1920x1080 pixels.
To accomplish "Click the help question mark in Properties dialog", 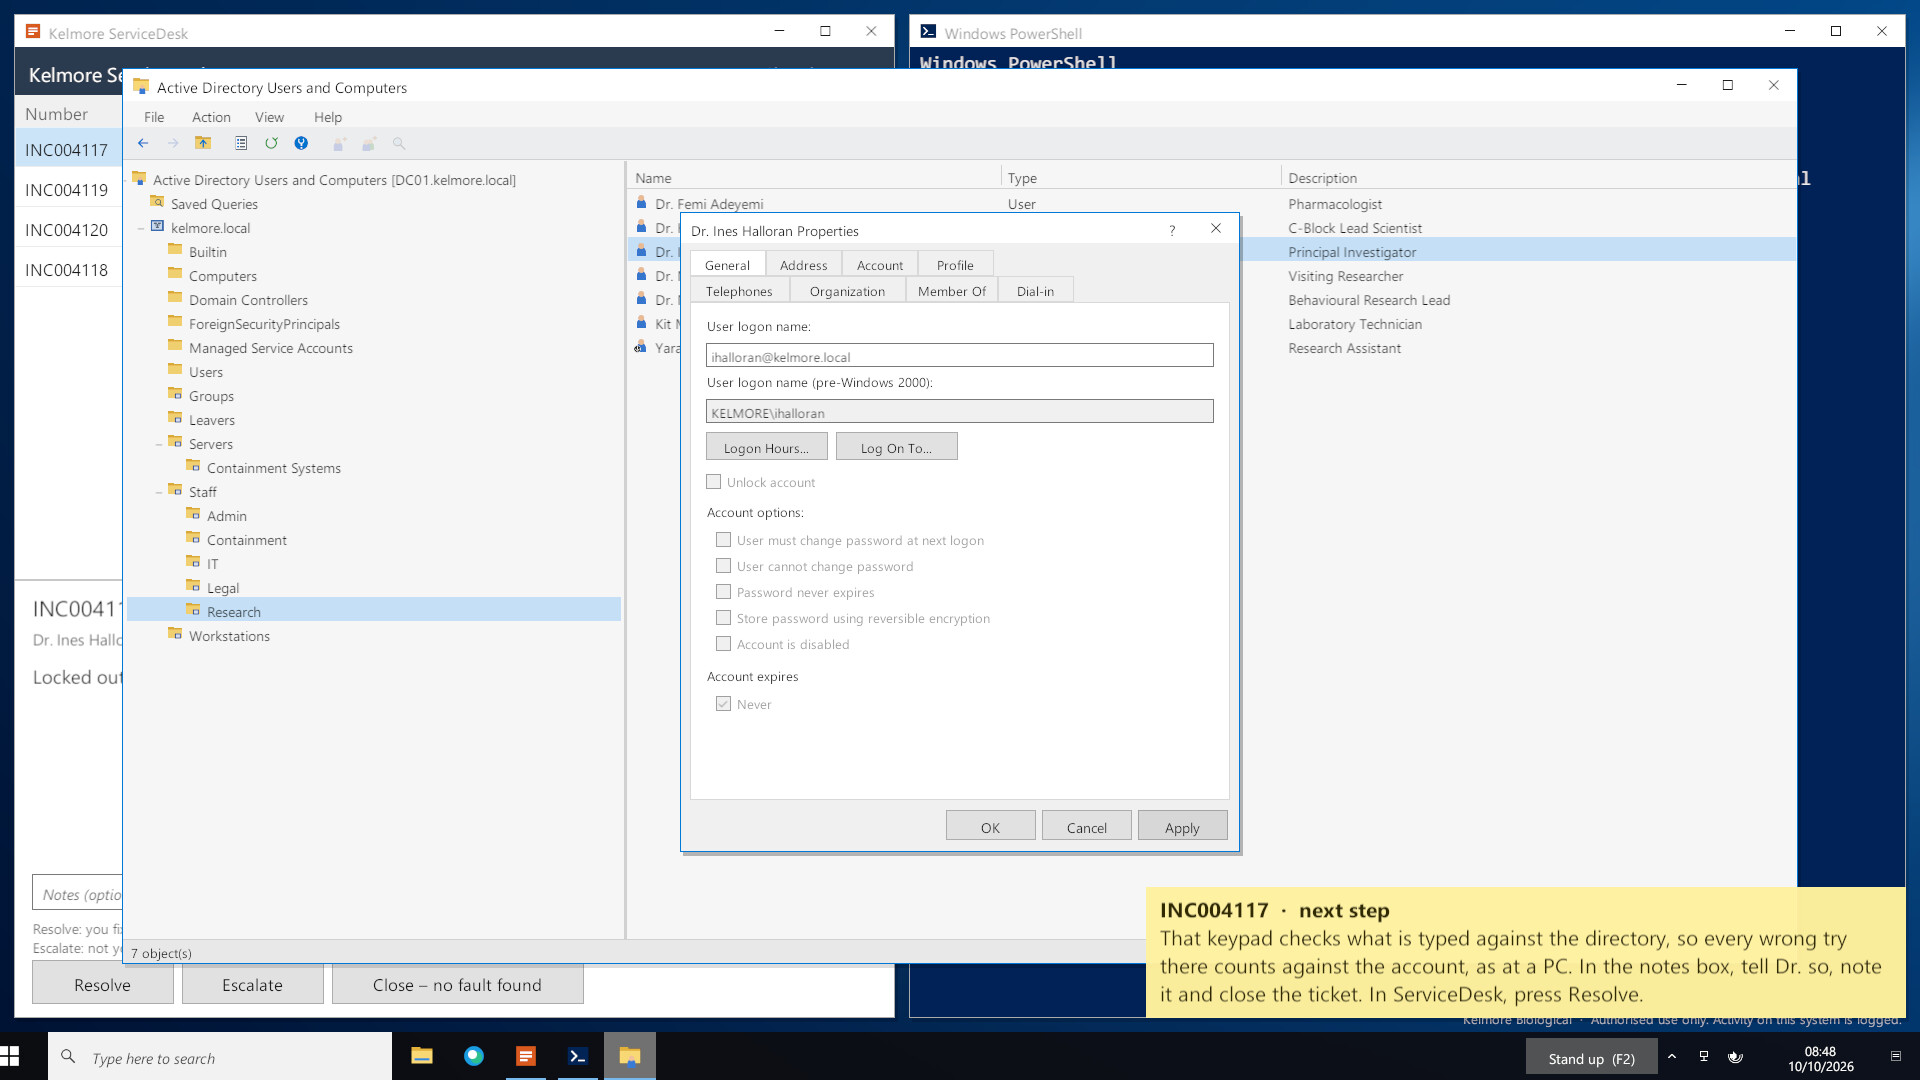I will [x=1172, y=230].
